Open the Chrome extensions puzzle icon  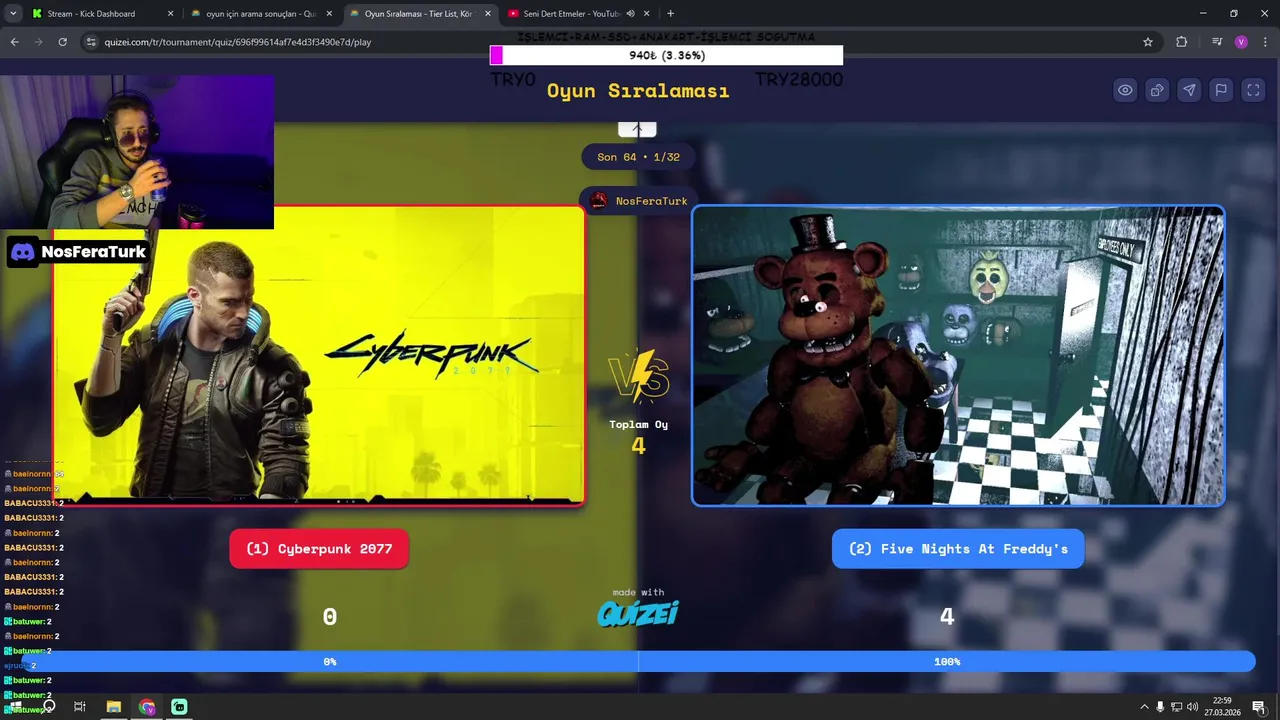(x=1182, y=42)
